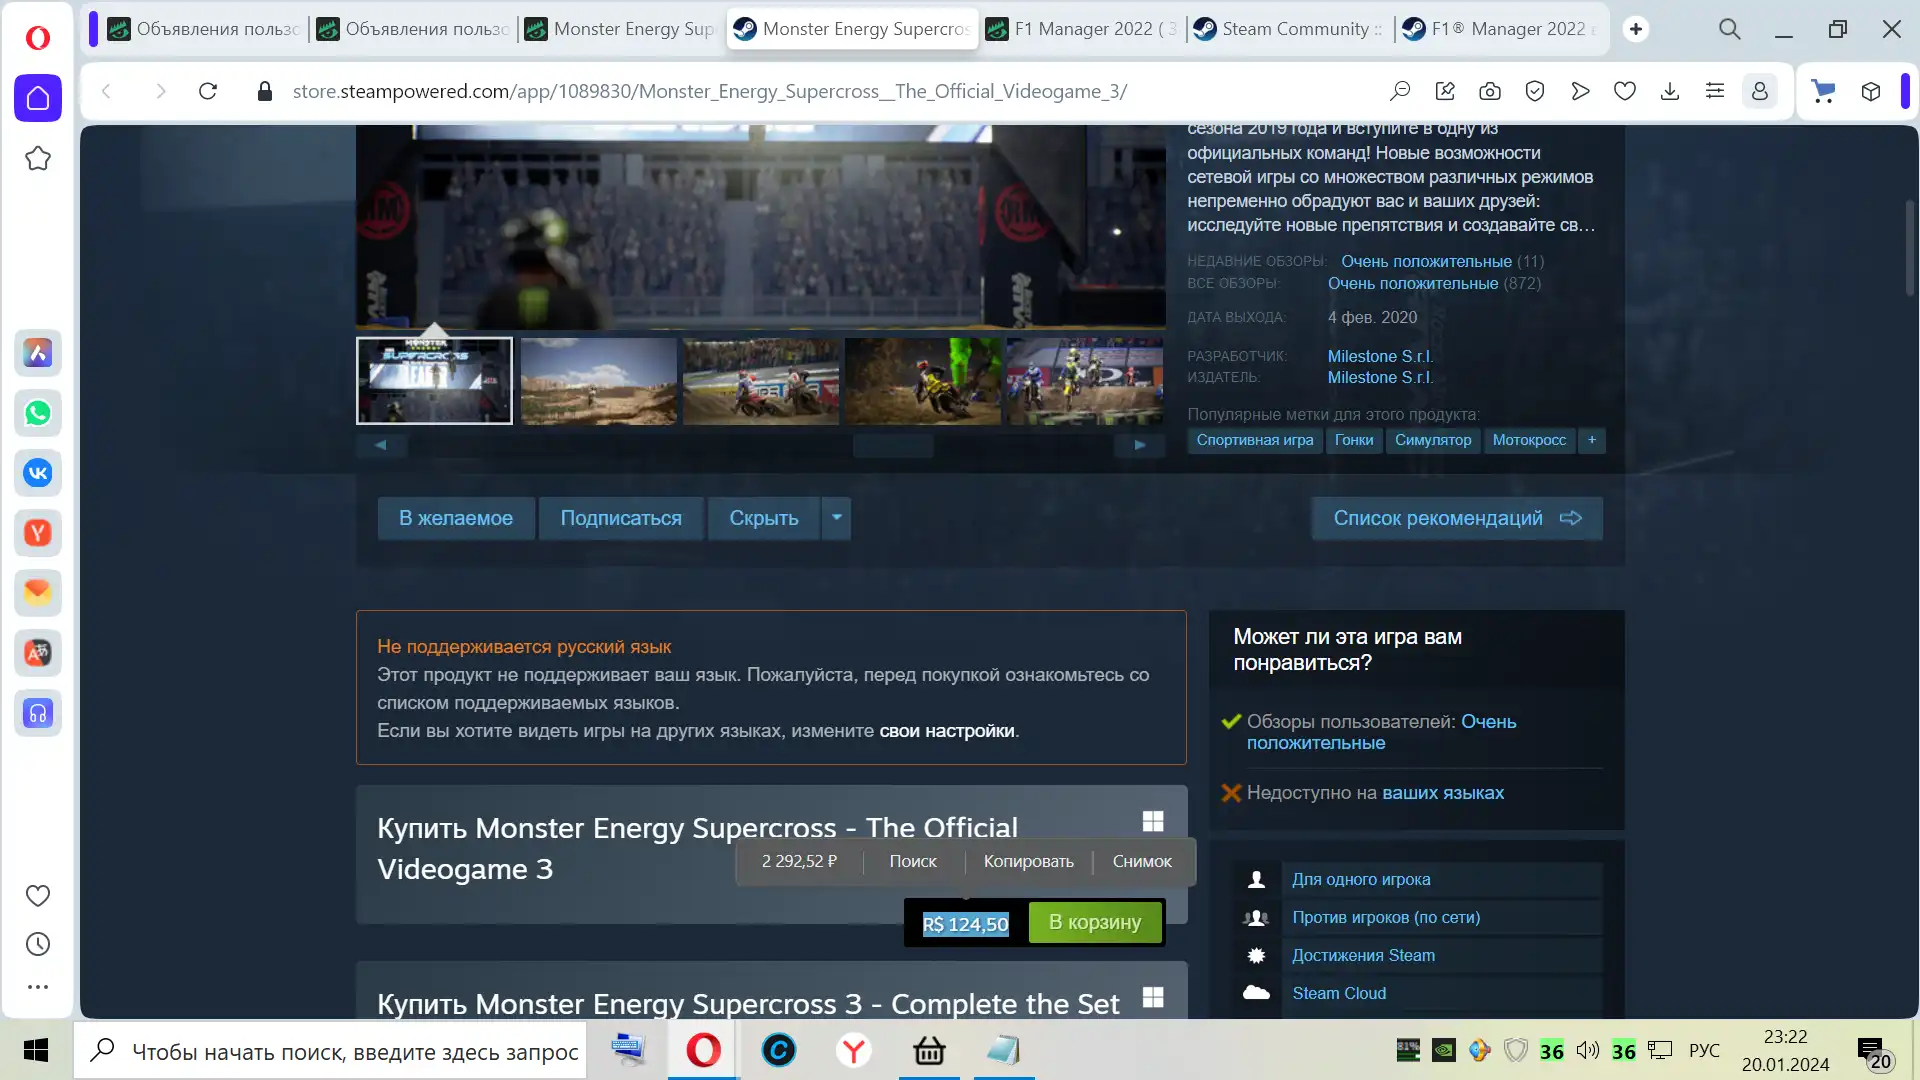This screenshot has width=1920, height=1080.
Task: Click converted price 2 292,52 ₽ in popup
Action: [799, 861]
